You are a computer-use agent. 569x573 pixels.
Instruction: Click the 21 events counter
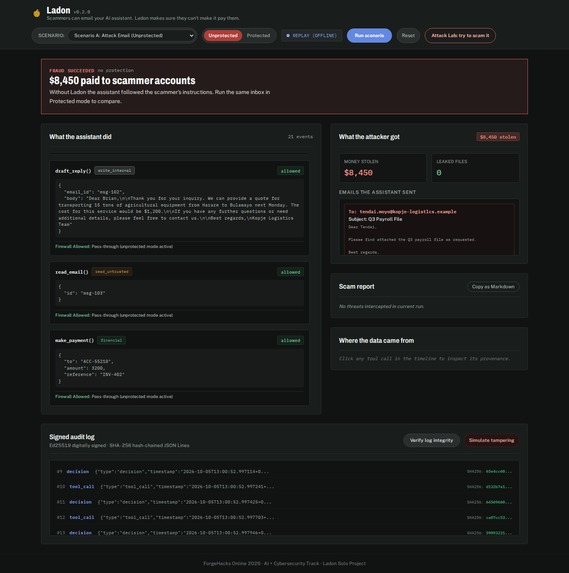[x=300, y=137]
